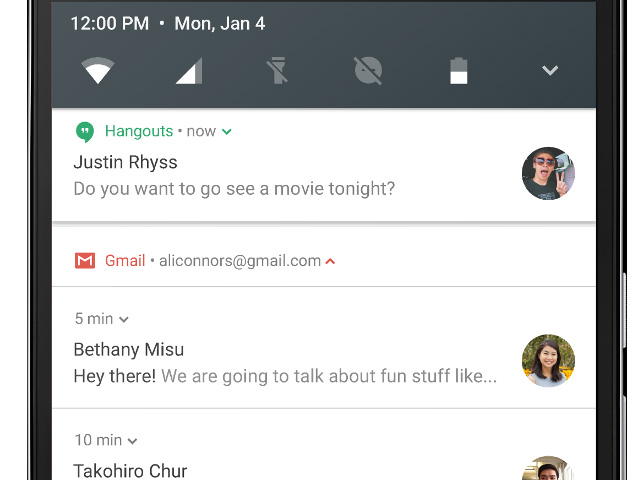Open Justin Rhyss avatar photo

pos(548,173)
